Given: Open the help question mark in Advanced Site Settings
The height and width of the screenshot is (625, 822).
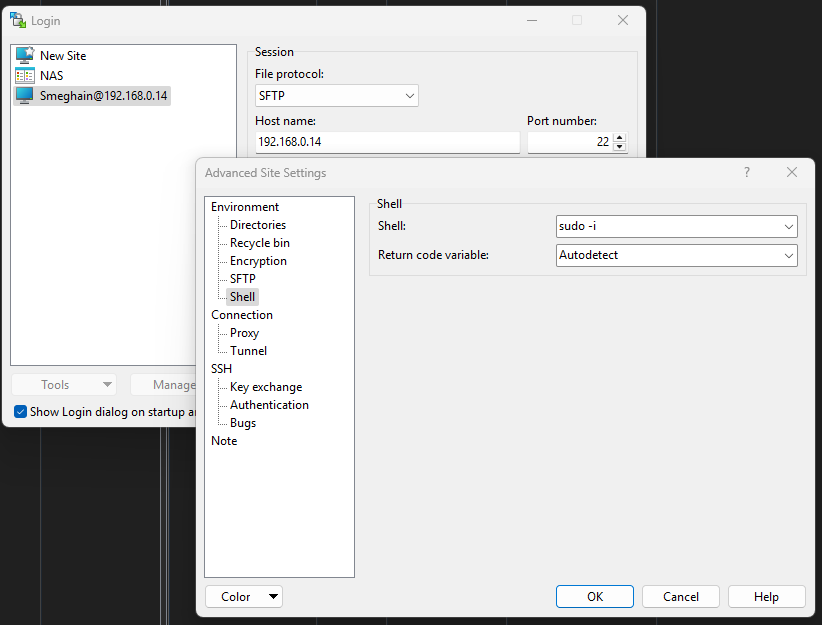Looking at the screenshot, I should (x=747, y=172).
